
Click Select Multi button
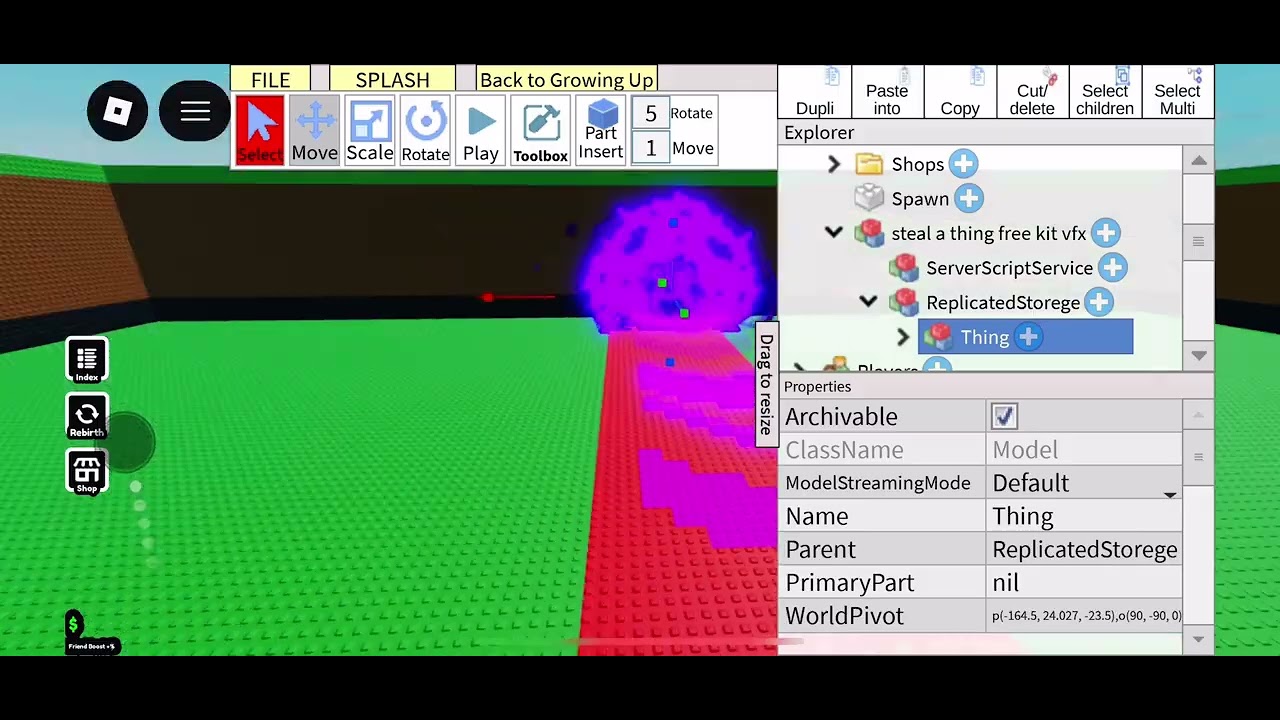(x=1177, y=93)
